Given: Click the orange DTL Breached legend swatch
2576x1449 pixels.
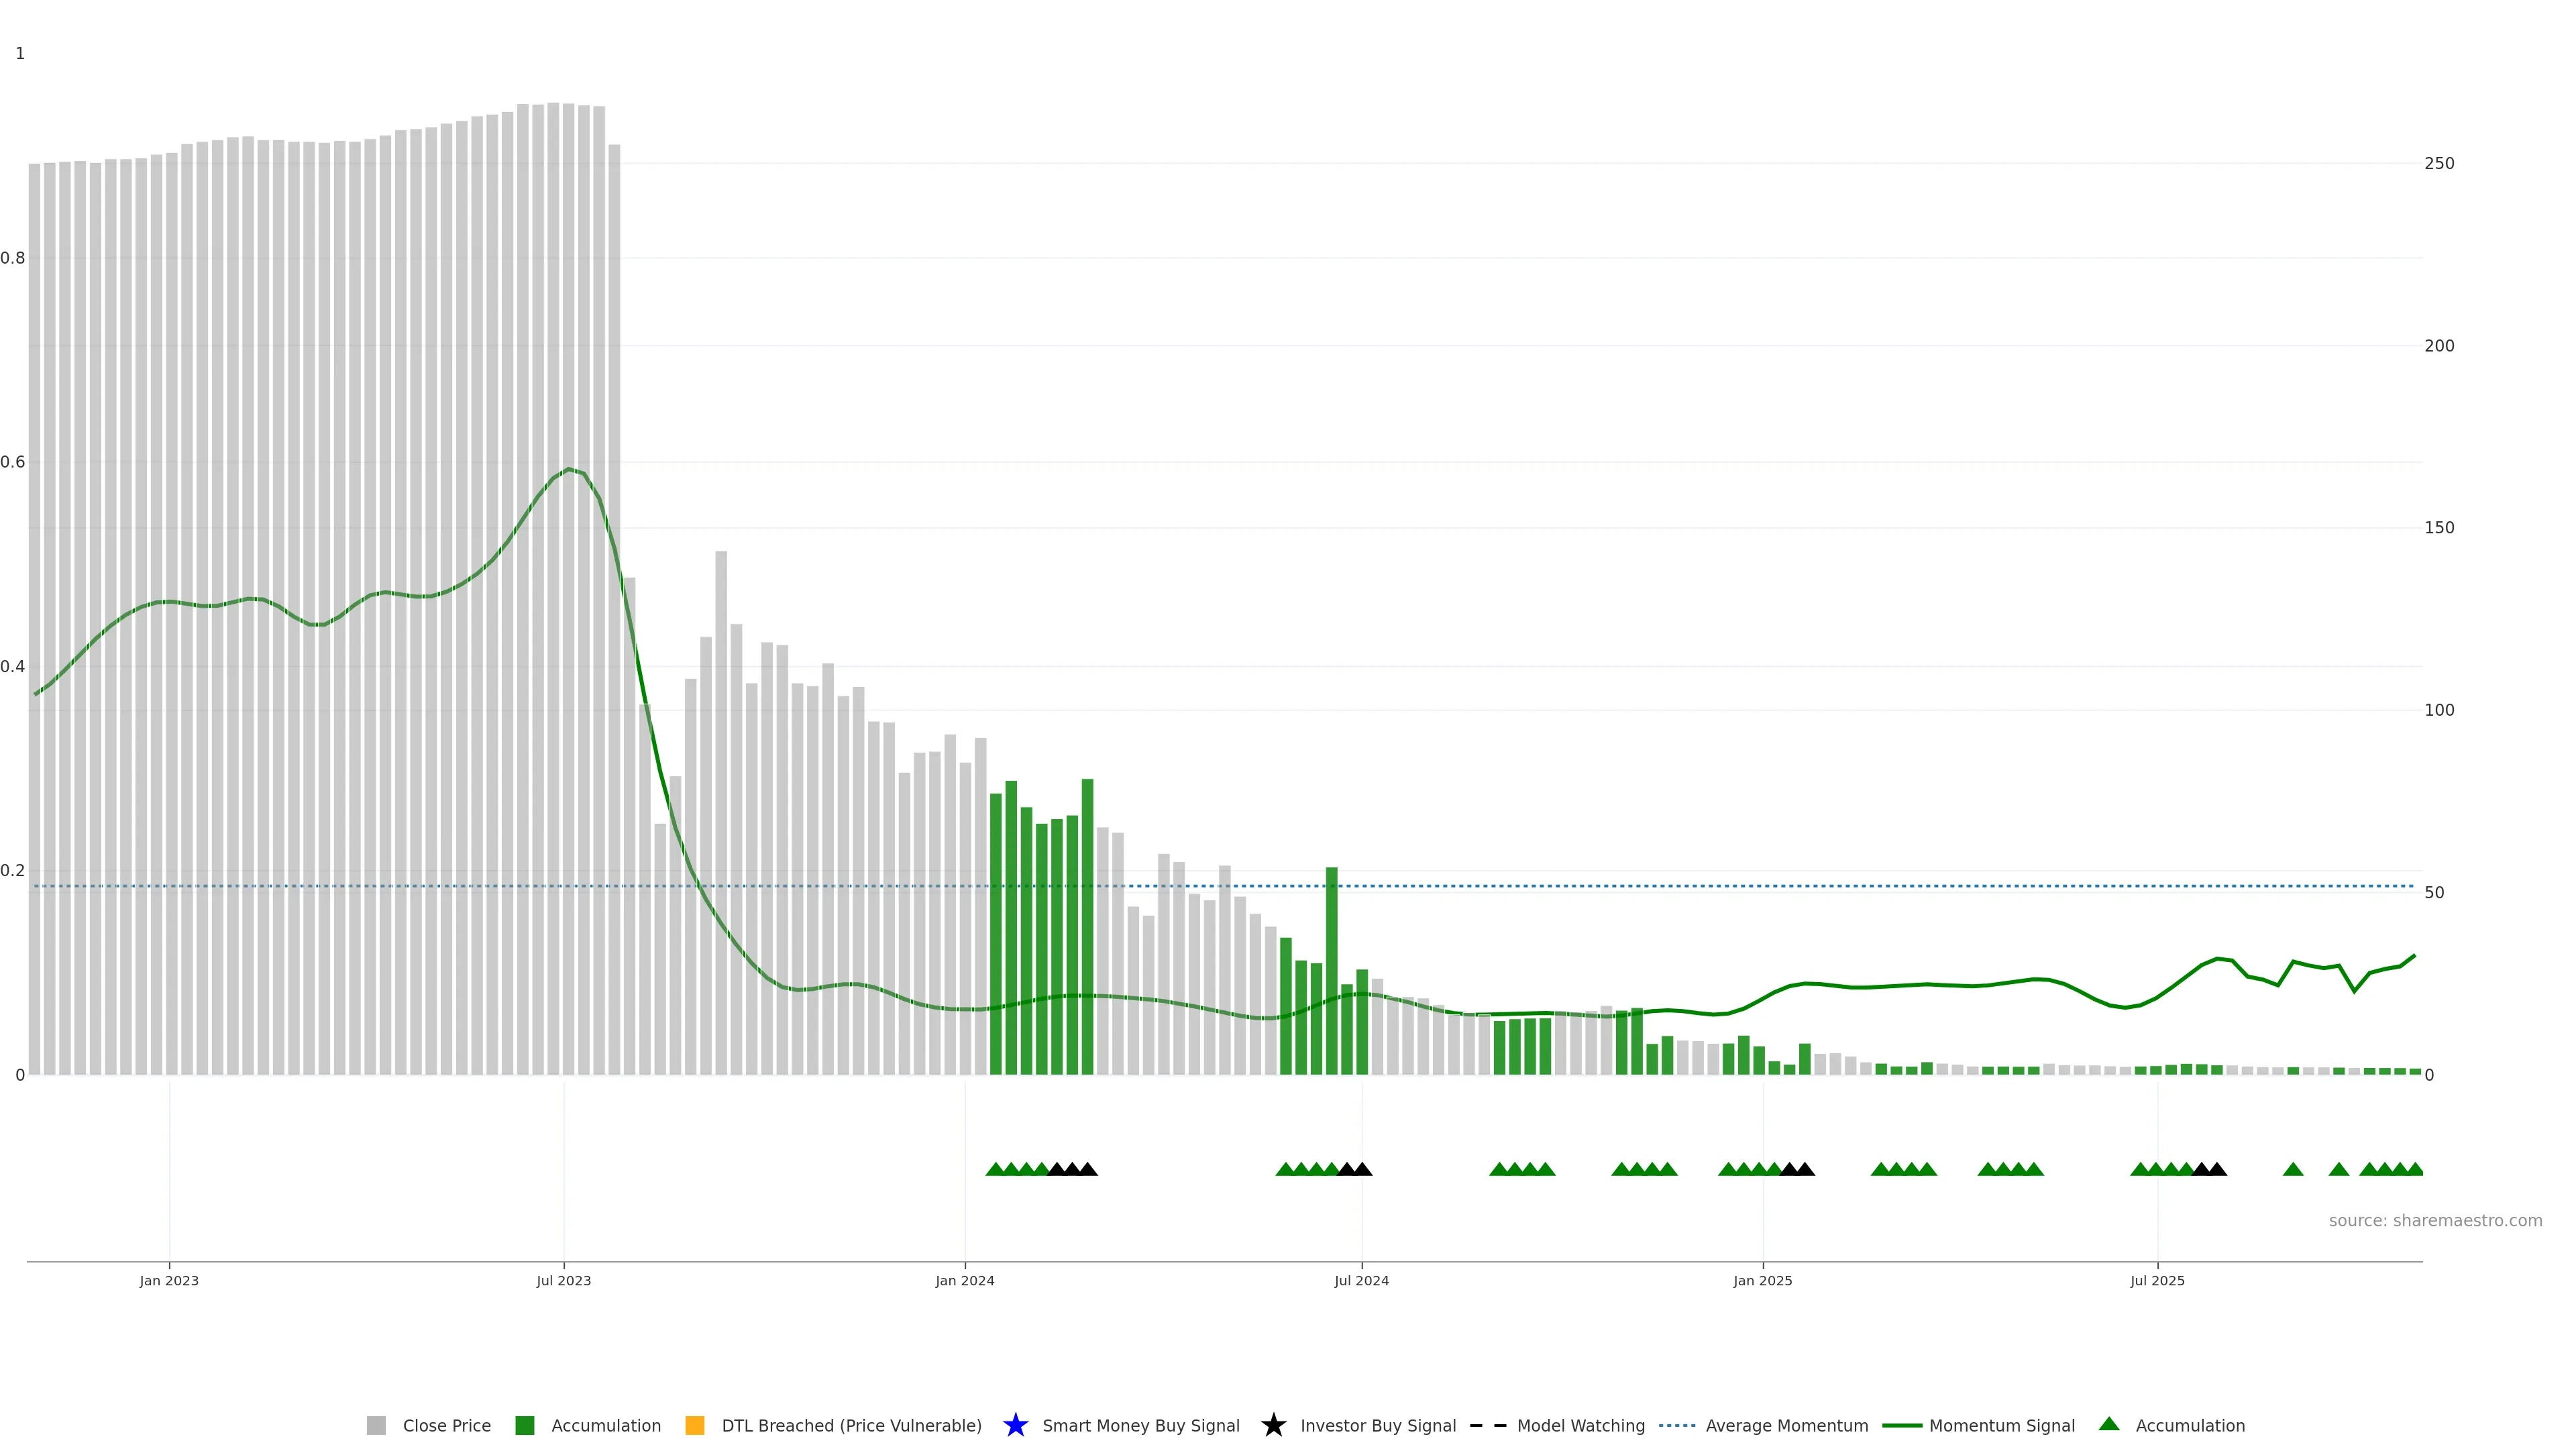Looking at the screenshot, I should (694, 1425).
